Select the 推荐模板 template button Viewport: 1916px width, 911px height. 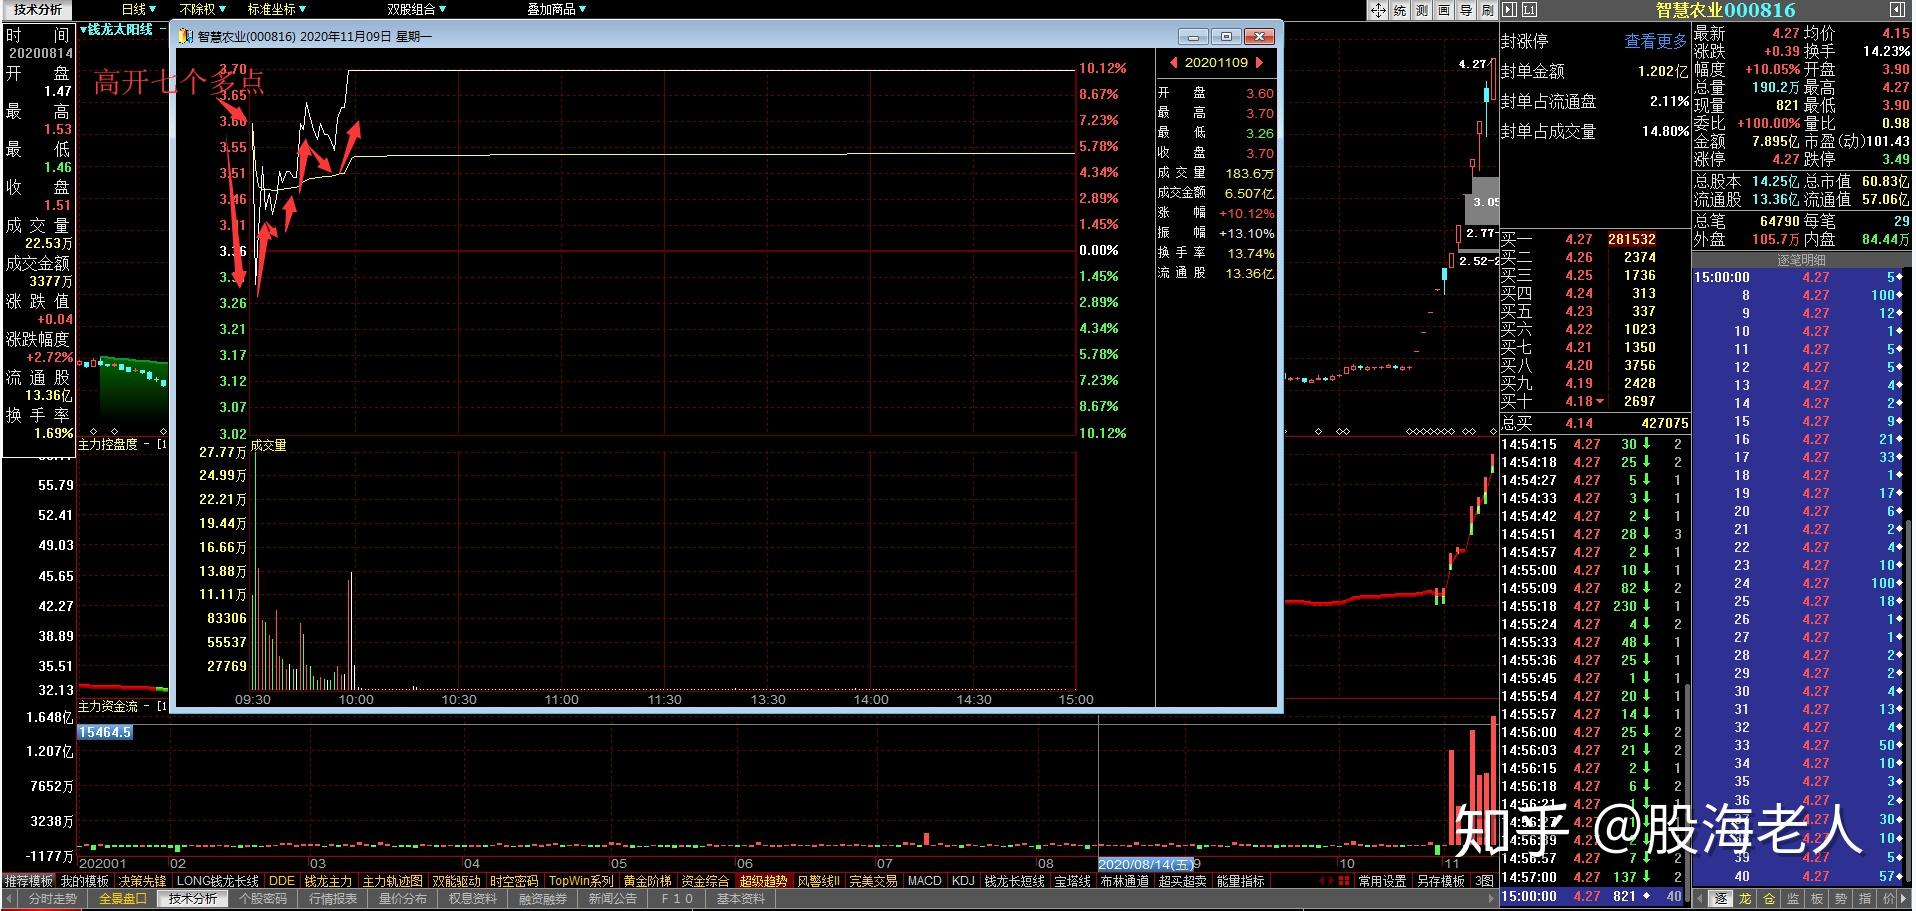coord(28,881)
